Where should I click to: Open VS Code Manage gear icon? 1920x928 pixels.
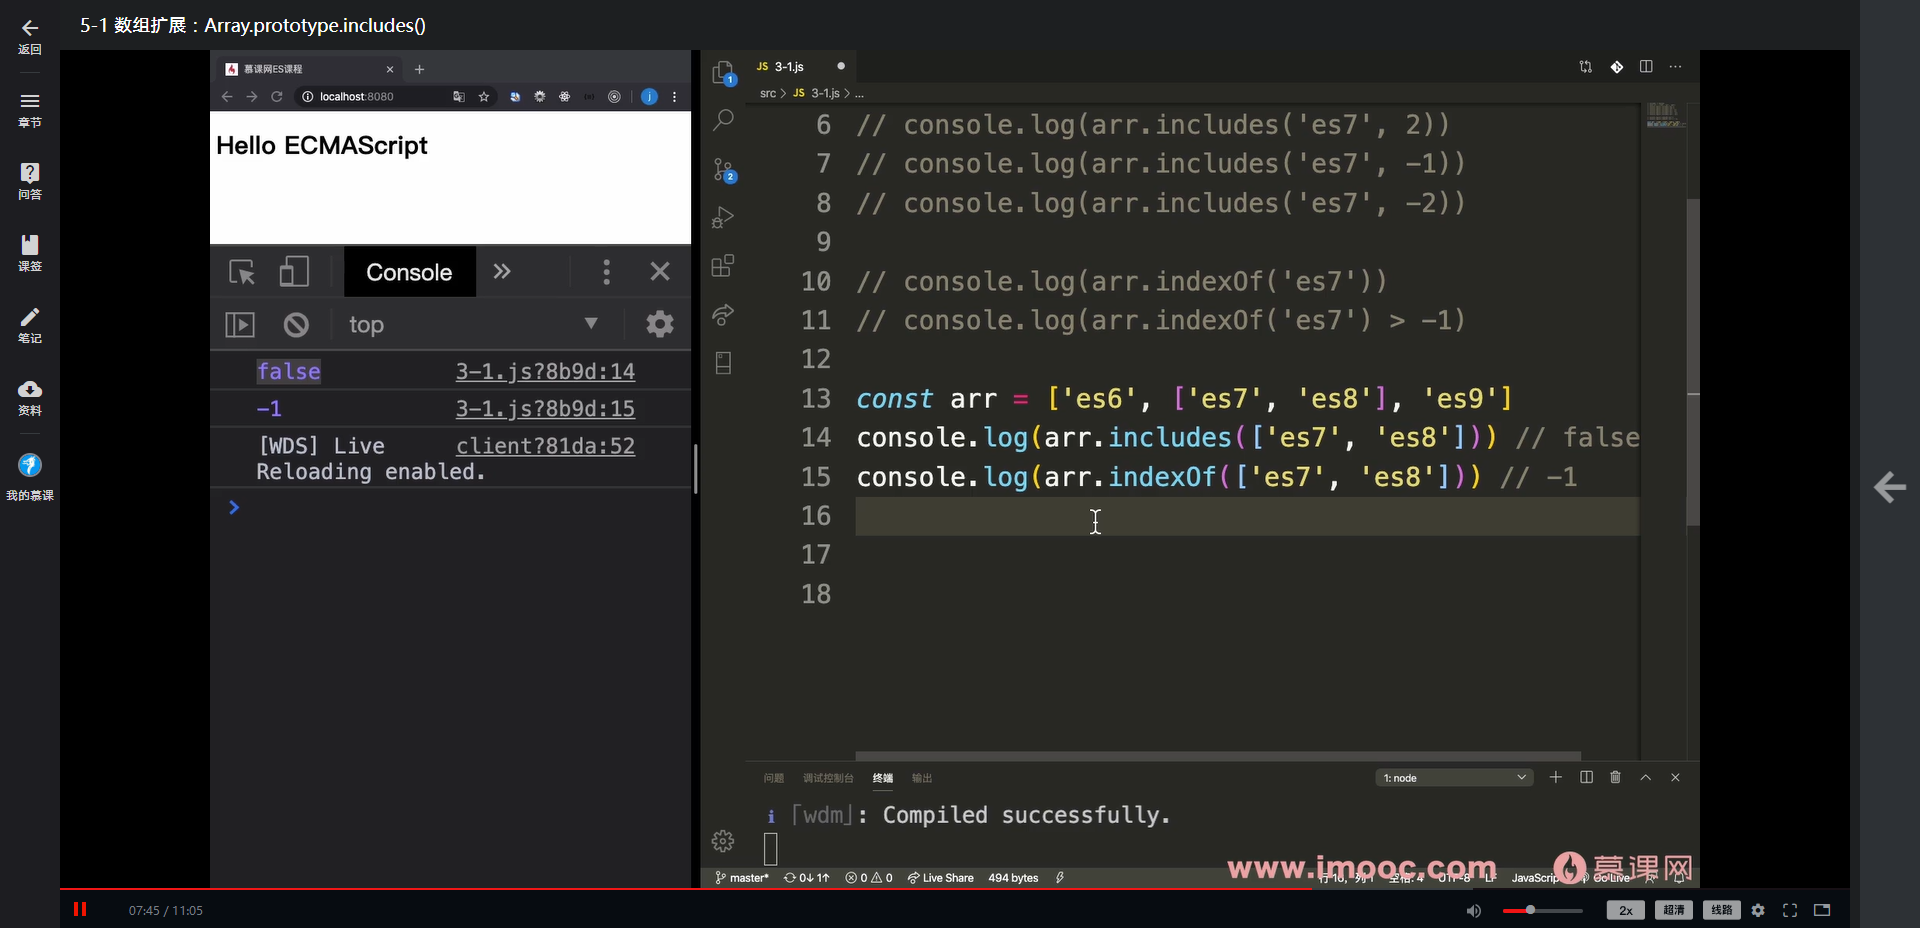[723, 841]
